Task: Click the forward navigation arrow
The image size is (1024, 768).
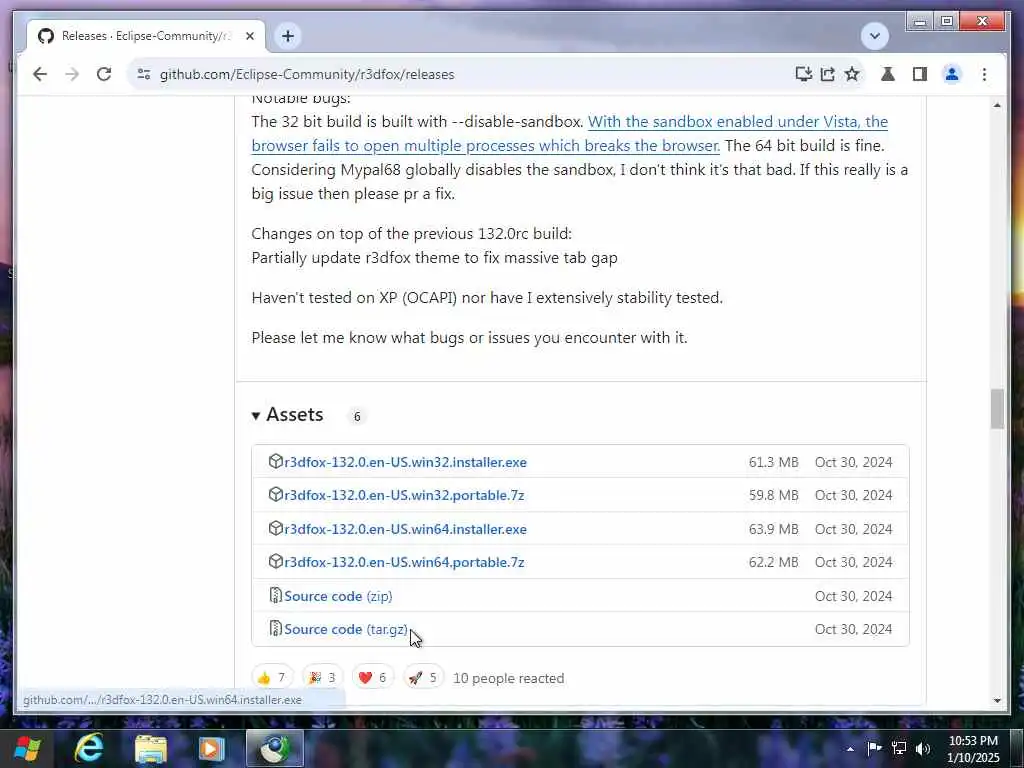Action: coord(72,74)
